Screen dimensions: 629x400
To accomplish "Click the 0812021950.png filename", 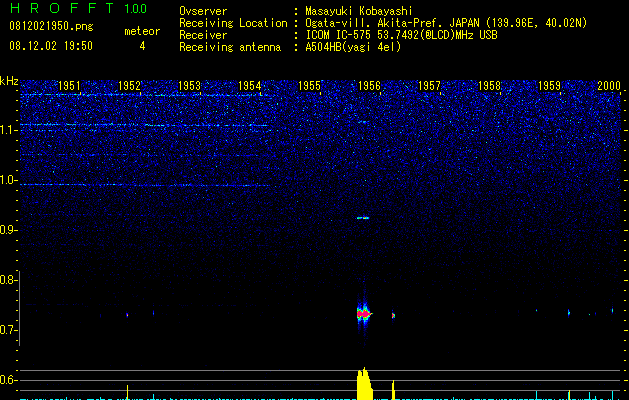I will click(51, 26).
